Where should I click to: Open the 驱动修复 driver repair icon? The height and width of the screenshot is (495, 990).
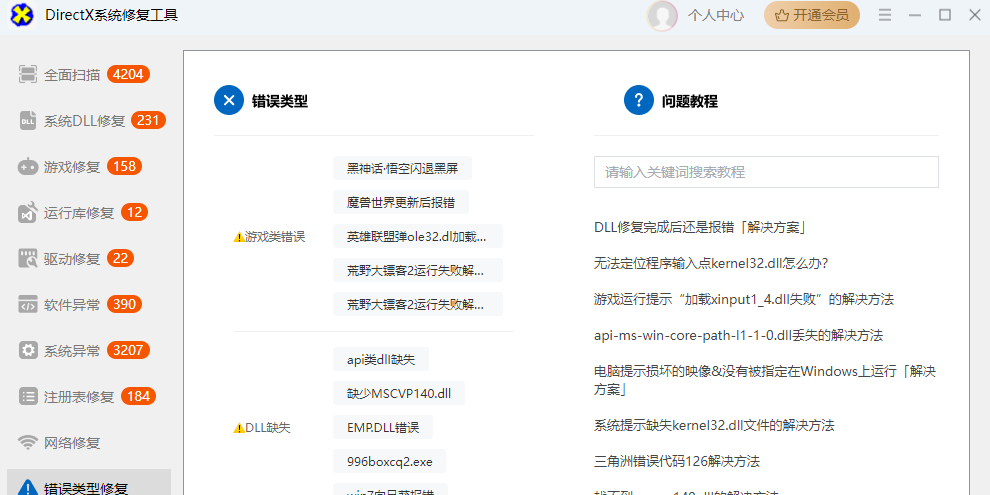(28, 258)
